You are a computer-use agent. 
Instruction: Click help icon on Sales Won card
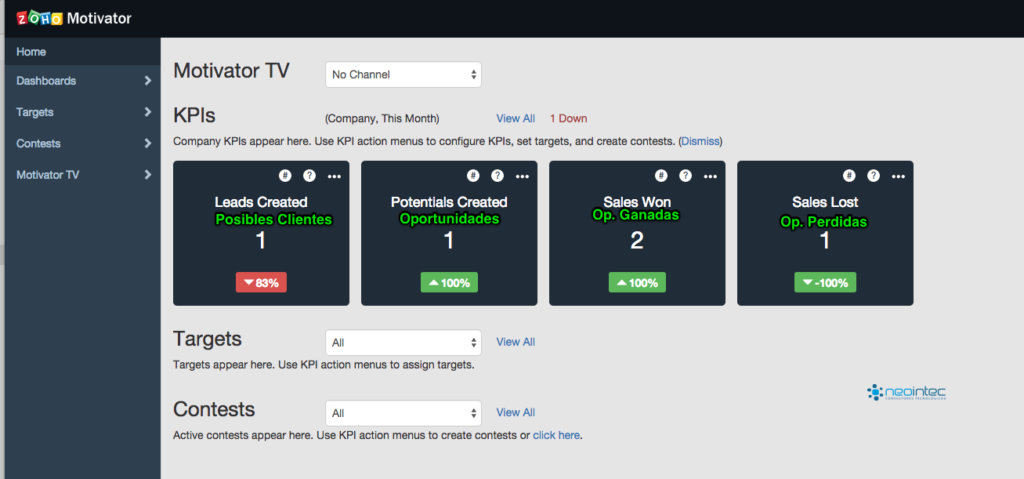[685, 175]
